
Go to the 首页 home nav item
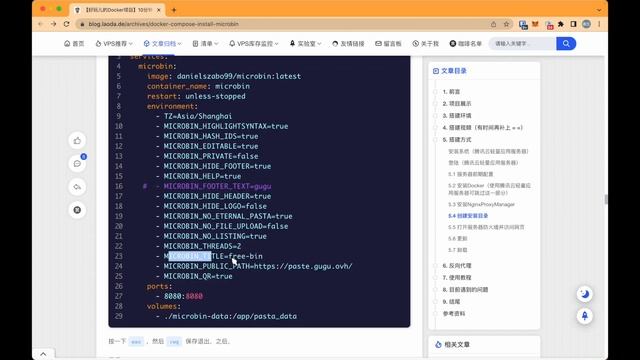click(x=74, y=44)
